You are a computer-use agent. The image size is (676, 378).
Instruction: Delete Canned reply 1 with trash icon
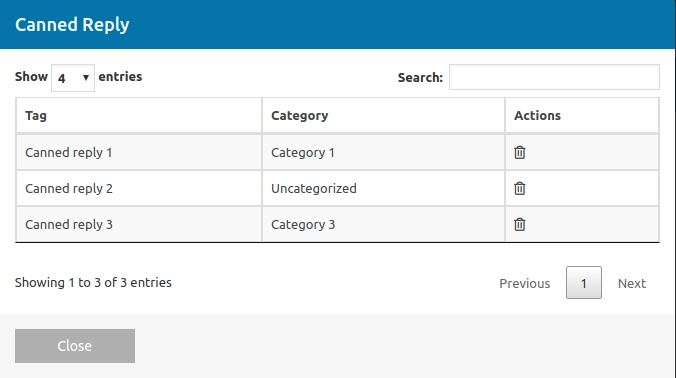pyautogui.click(x=520, y=153)
